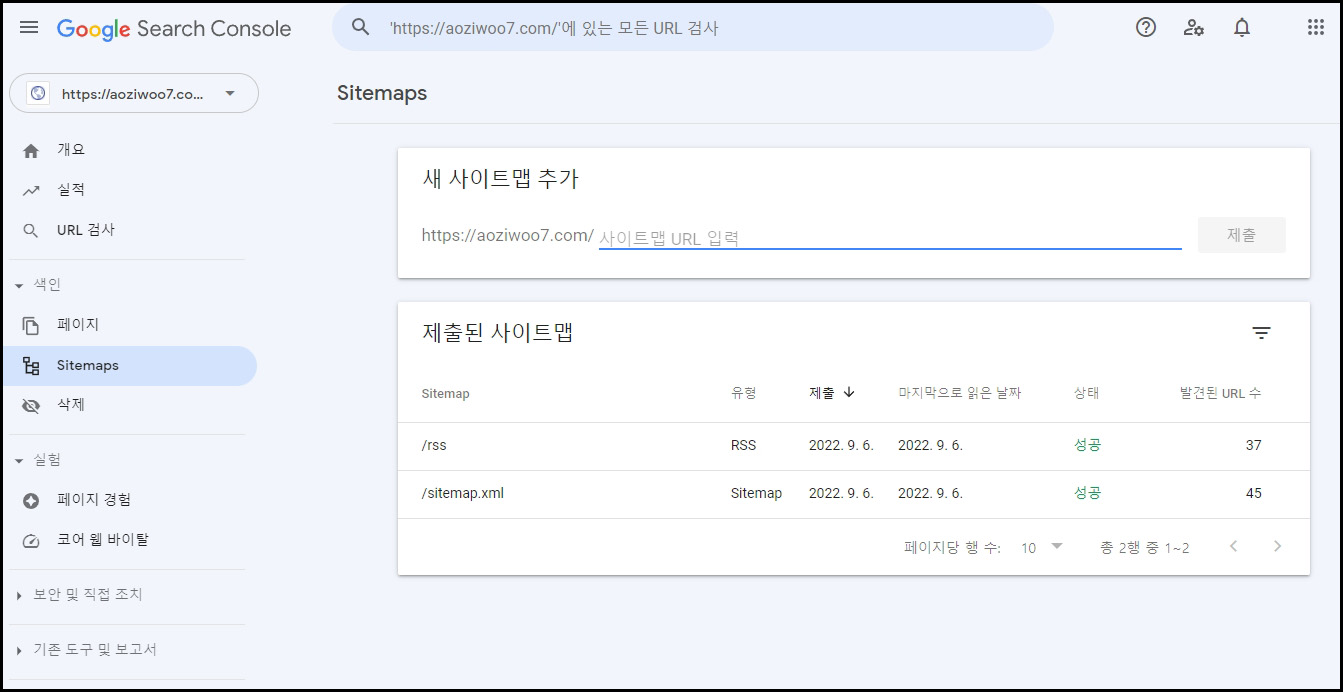
Task: Open the property selector dropdown
Action: coord(134,93)
